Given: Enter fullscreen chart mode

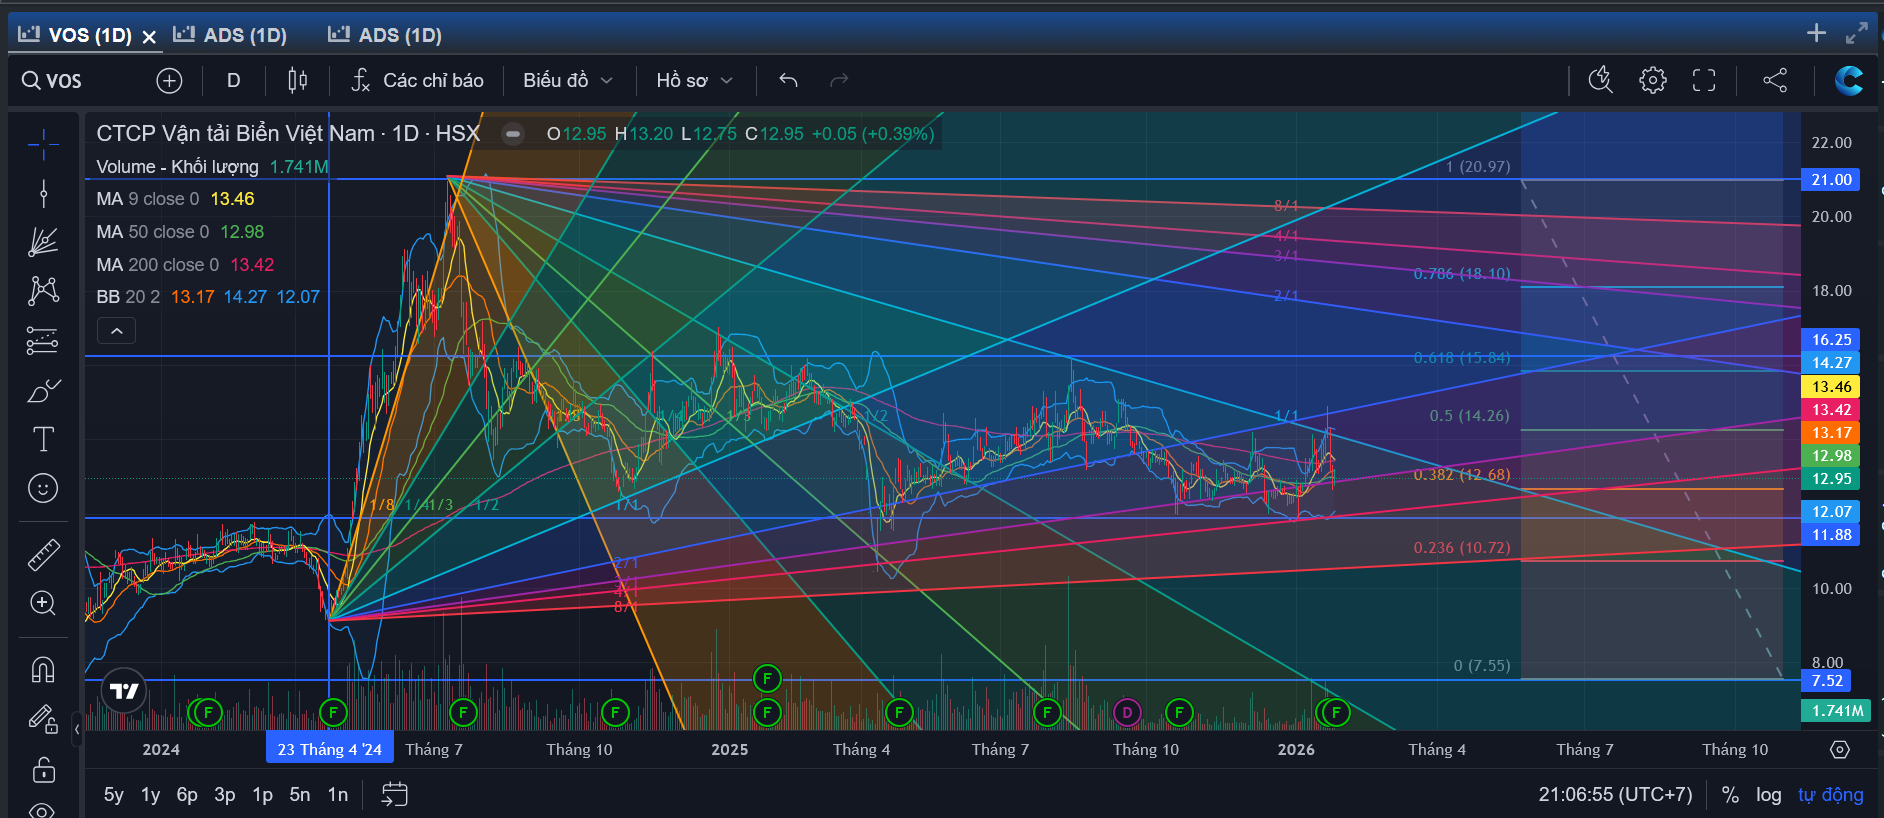Looking at the screenshot, I should pyautogui.click(x=1704, y=80).
